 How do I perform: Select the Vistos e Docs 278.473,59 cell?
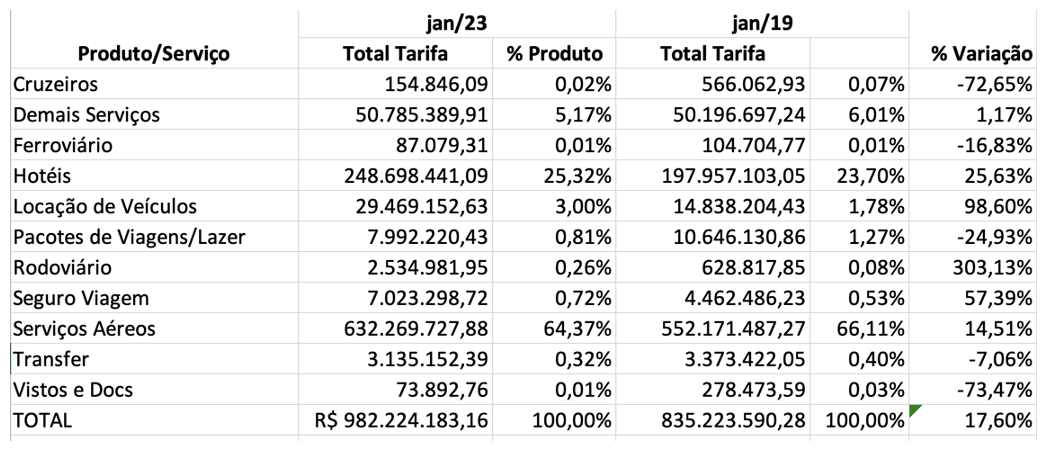click(713, 389)
